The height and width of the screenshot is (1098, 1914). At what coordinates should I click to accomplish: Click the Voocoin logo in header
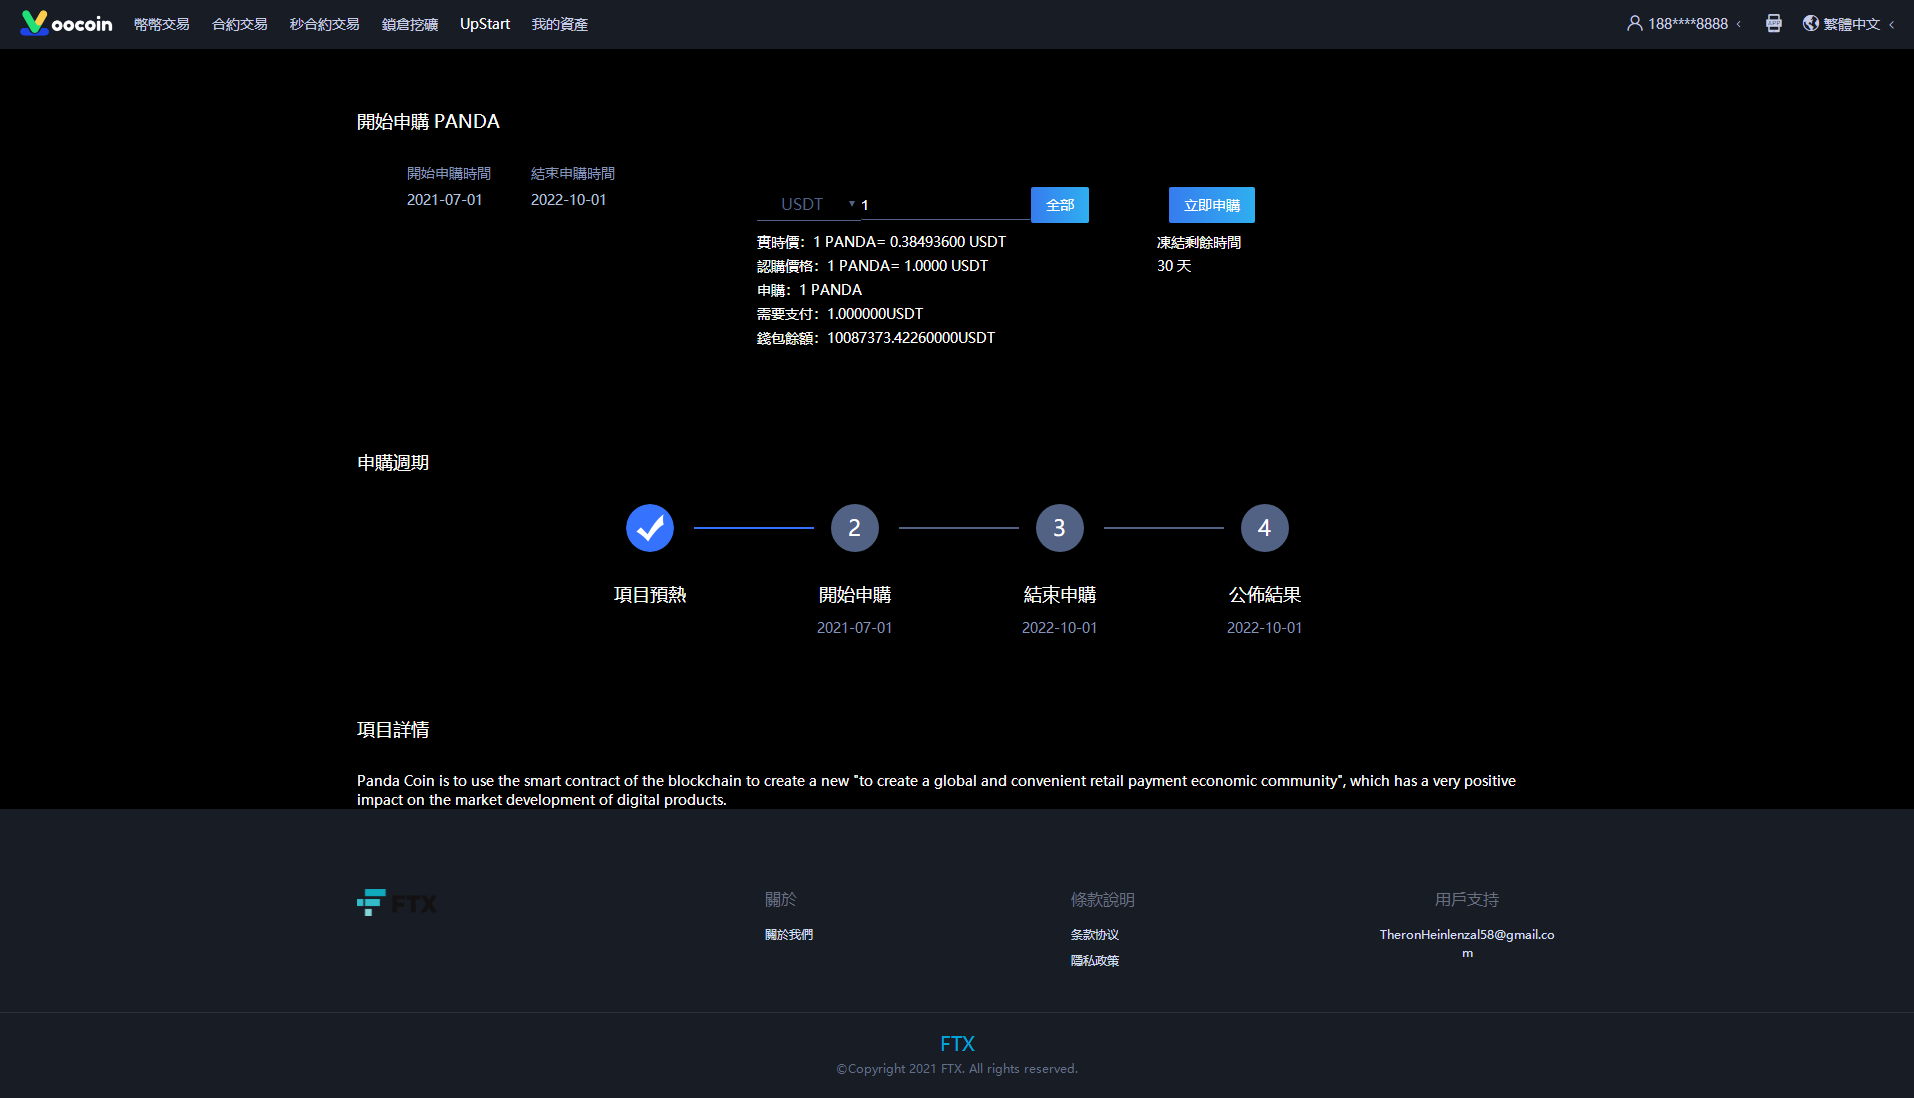tap(66, 23)
